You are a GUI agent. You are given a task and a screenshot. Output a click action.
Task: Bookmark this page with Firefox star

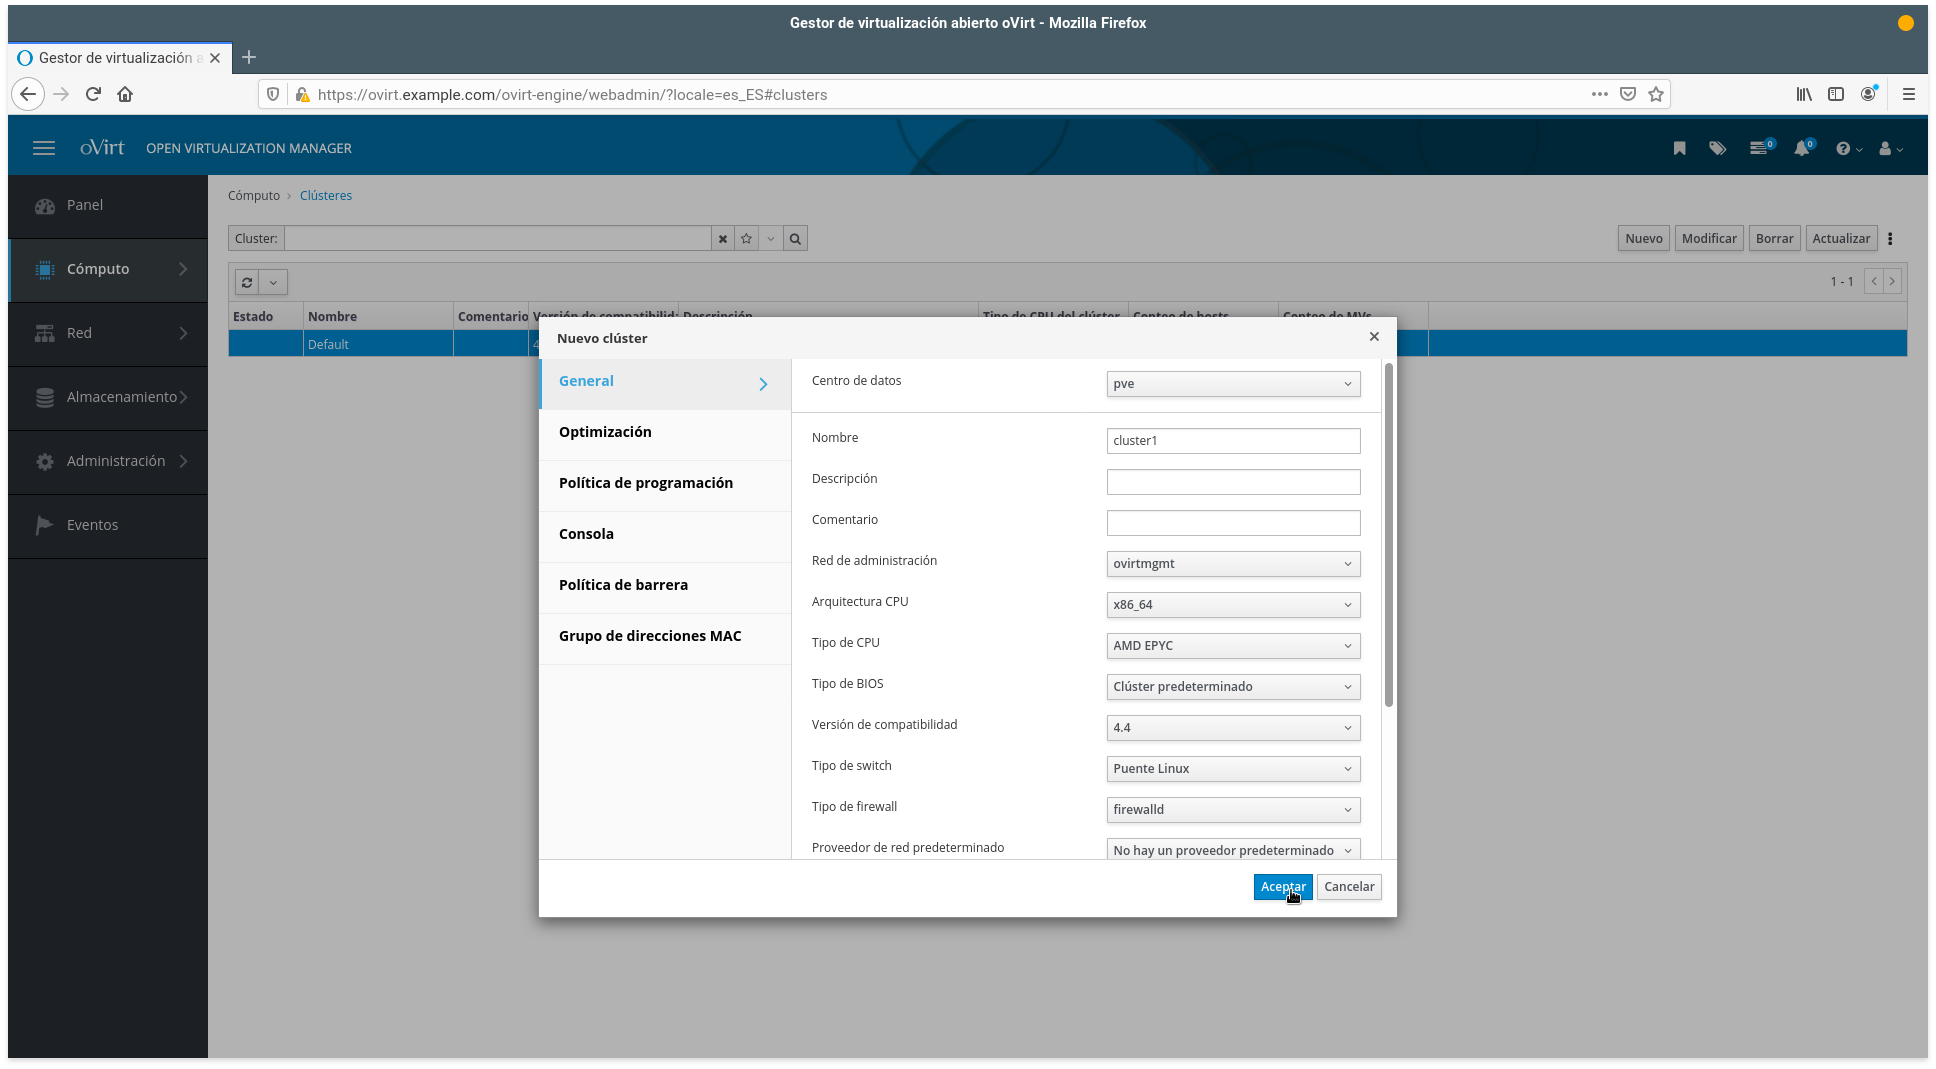[x=1656, y=94]
